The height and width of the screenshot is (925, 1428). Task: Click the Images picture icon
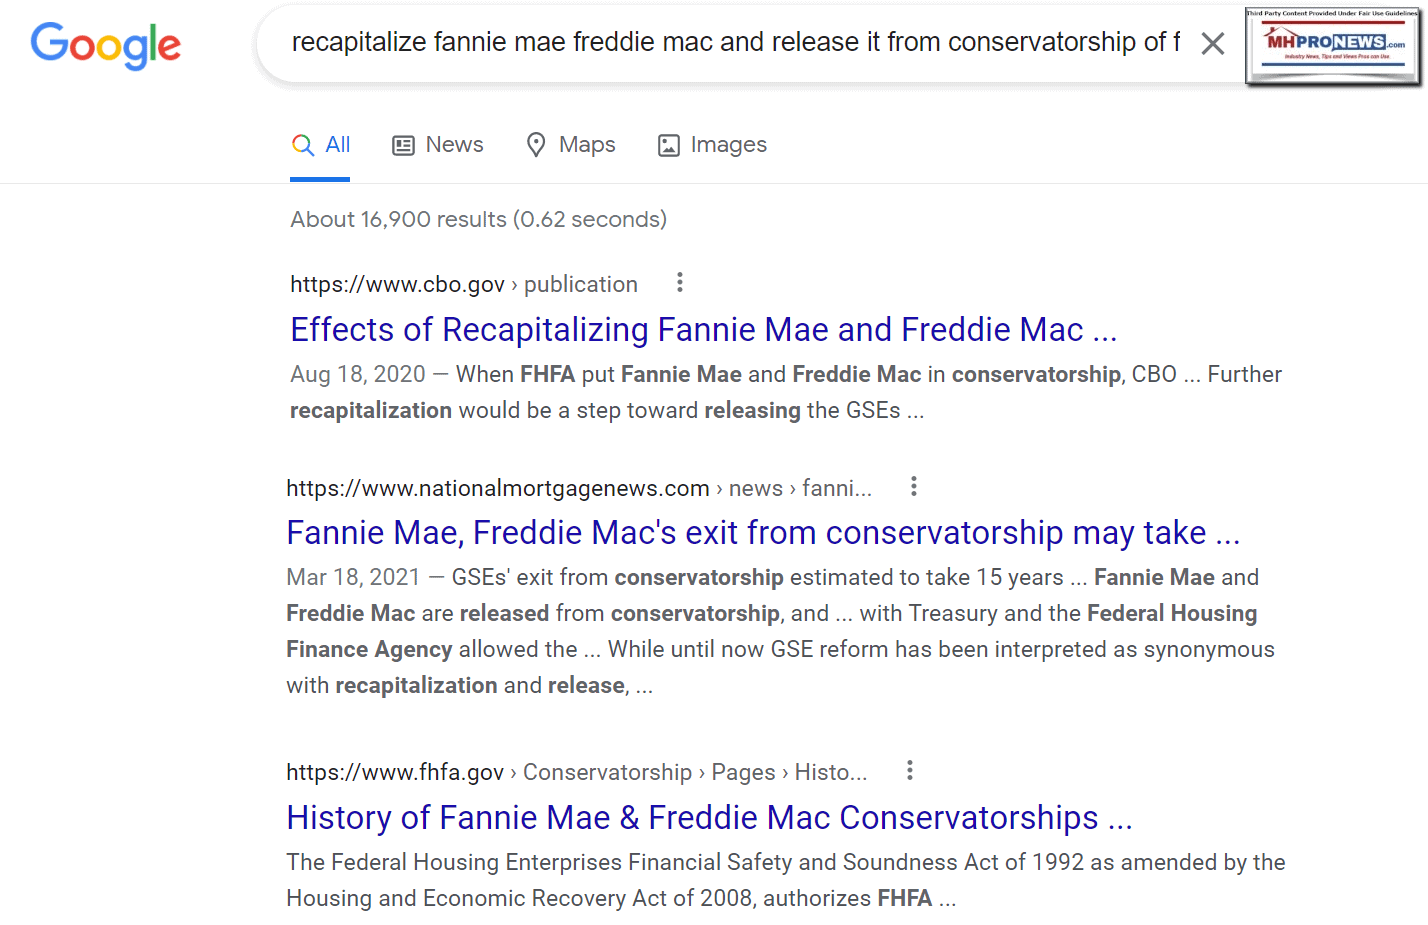tap(669, 146)
